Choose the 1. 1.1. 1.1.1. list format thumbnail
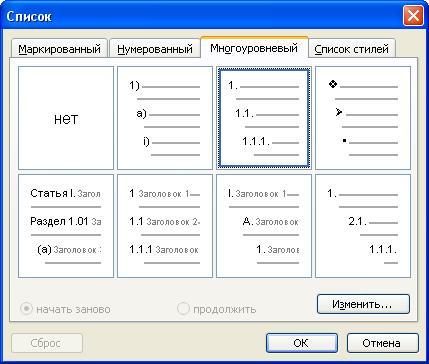Image resolution: width=429 pixels, height=364 pixels. (264, 118)
